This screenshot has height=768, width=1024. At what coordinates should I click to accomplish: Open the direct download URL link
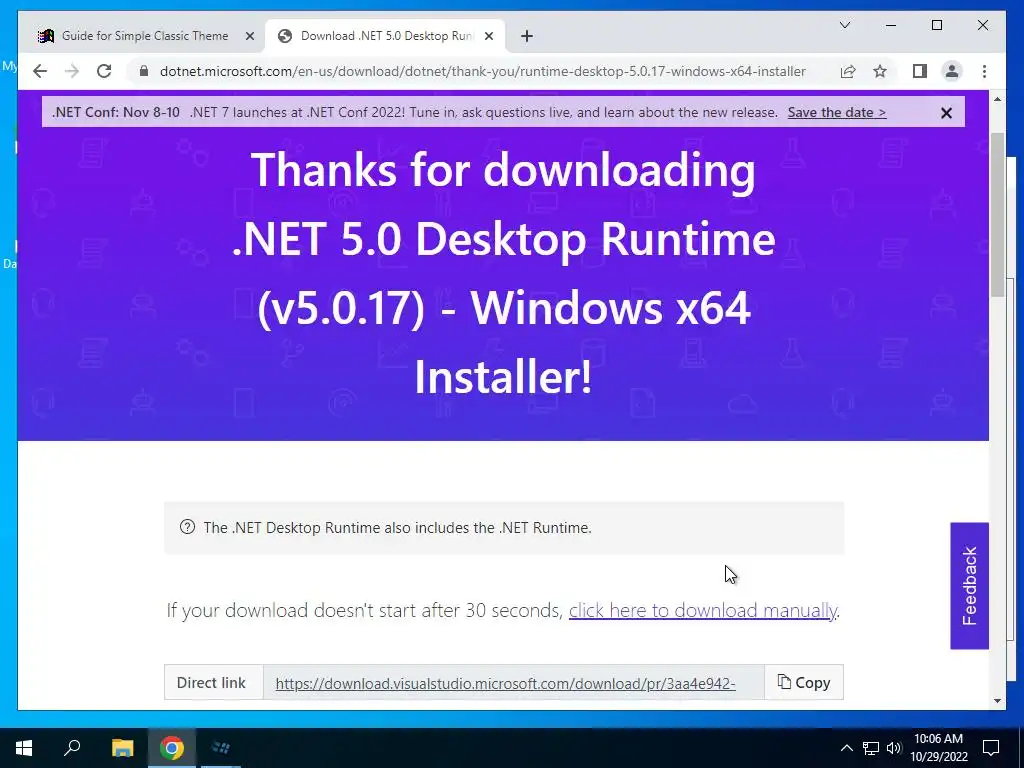(505, 683)
